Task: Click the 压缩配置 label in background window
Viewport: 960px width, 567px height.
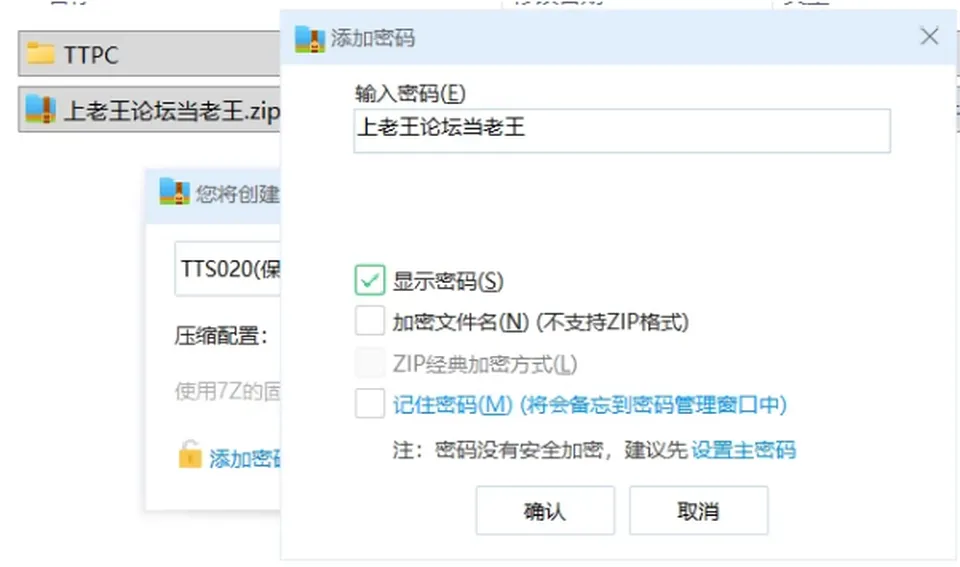Action: (x=221, y=336)
